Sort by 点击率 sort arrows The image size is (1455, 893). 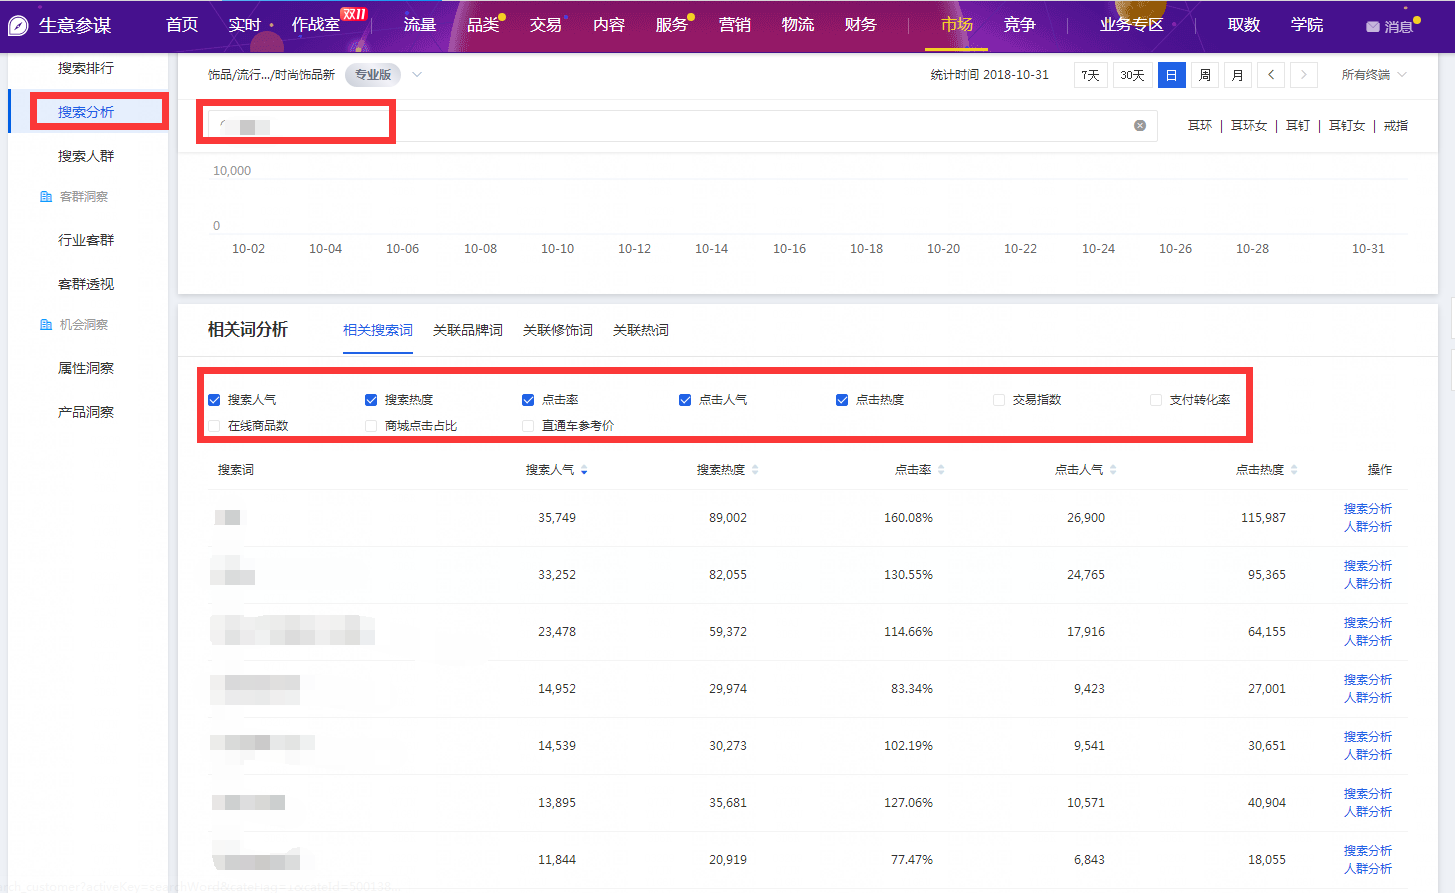[941, 470]
